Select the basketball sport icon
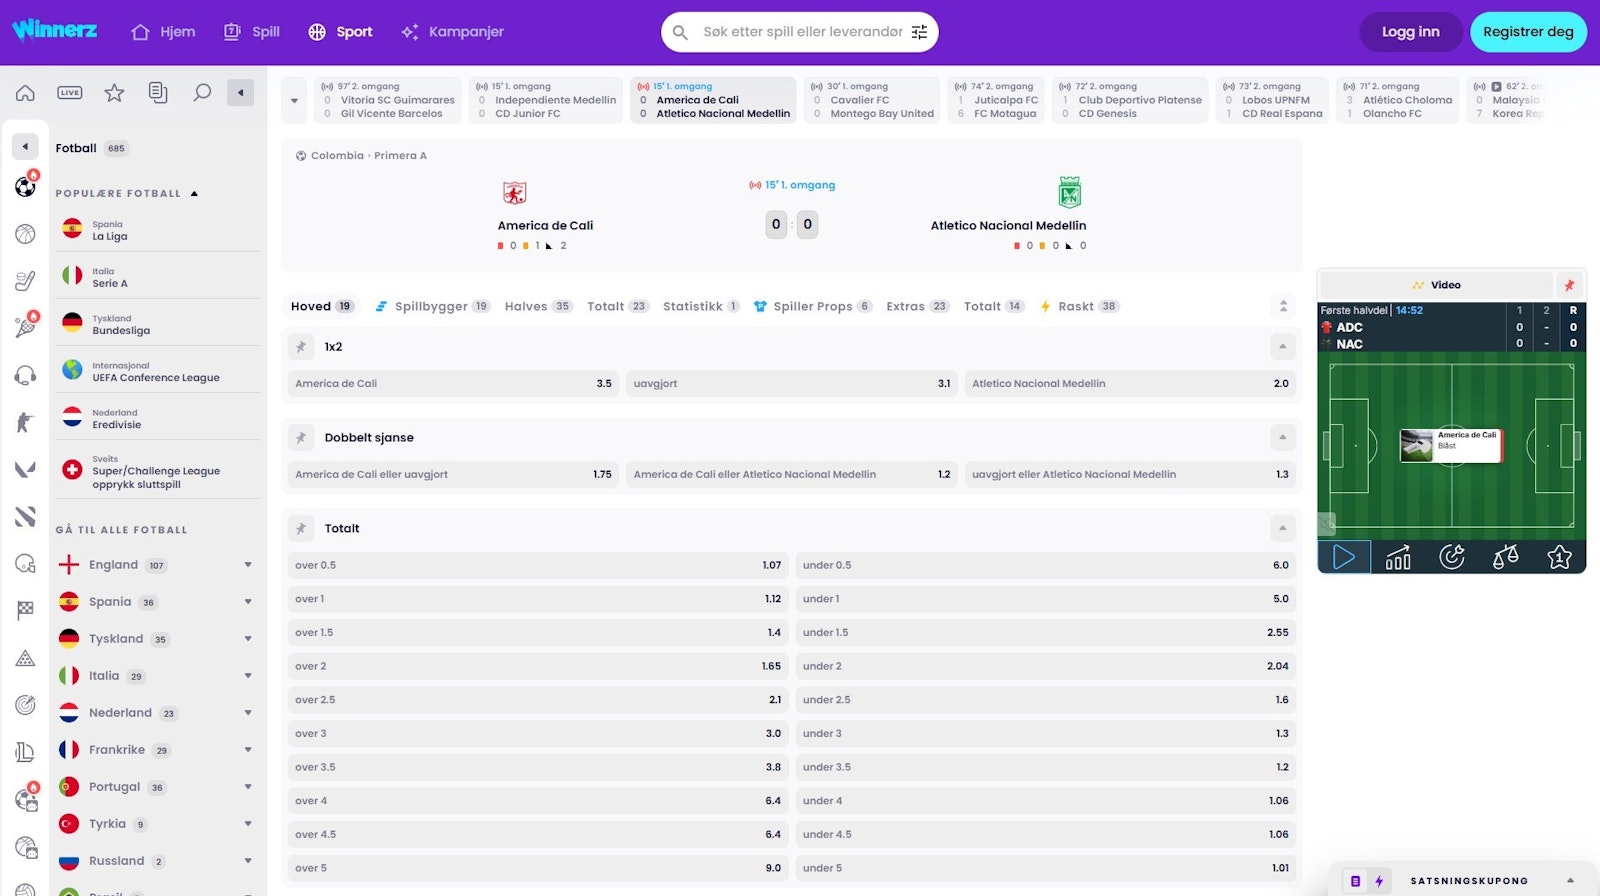The height and width of the screenshot is (896, 1600). 25,234
